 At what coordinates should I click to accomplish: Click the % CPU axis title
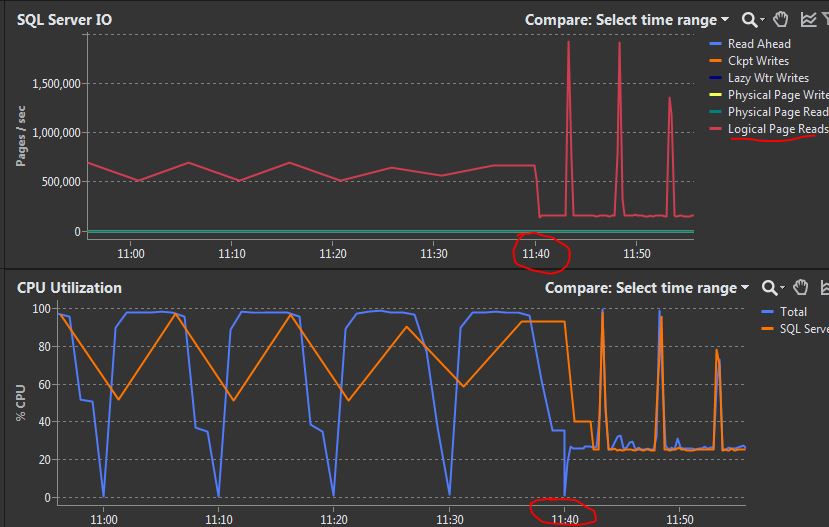point(21,402)
